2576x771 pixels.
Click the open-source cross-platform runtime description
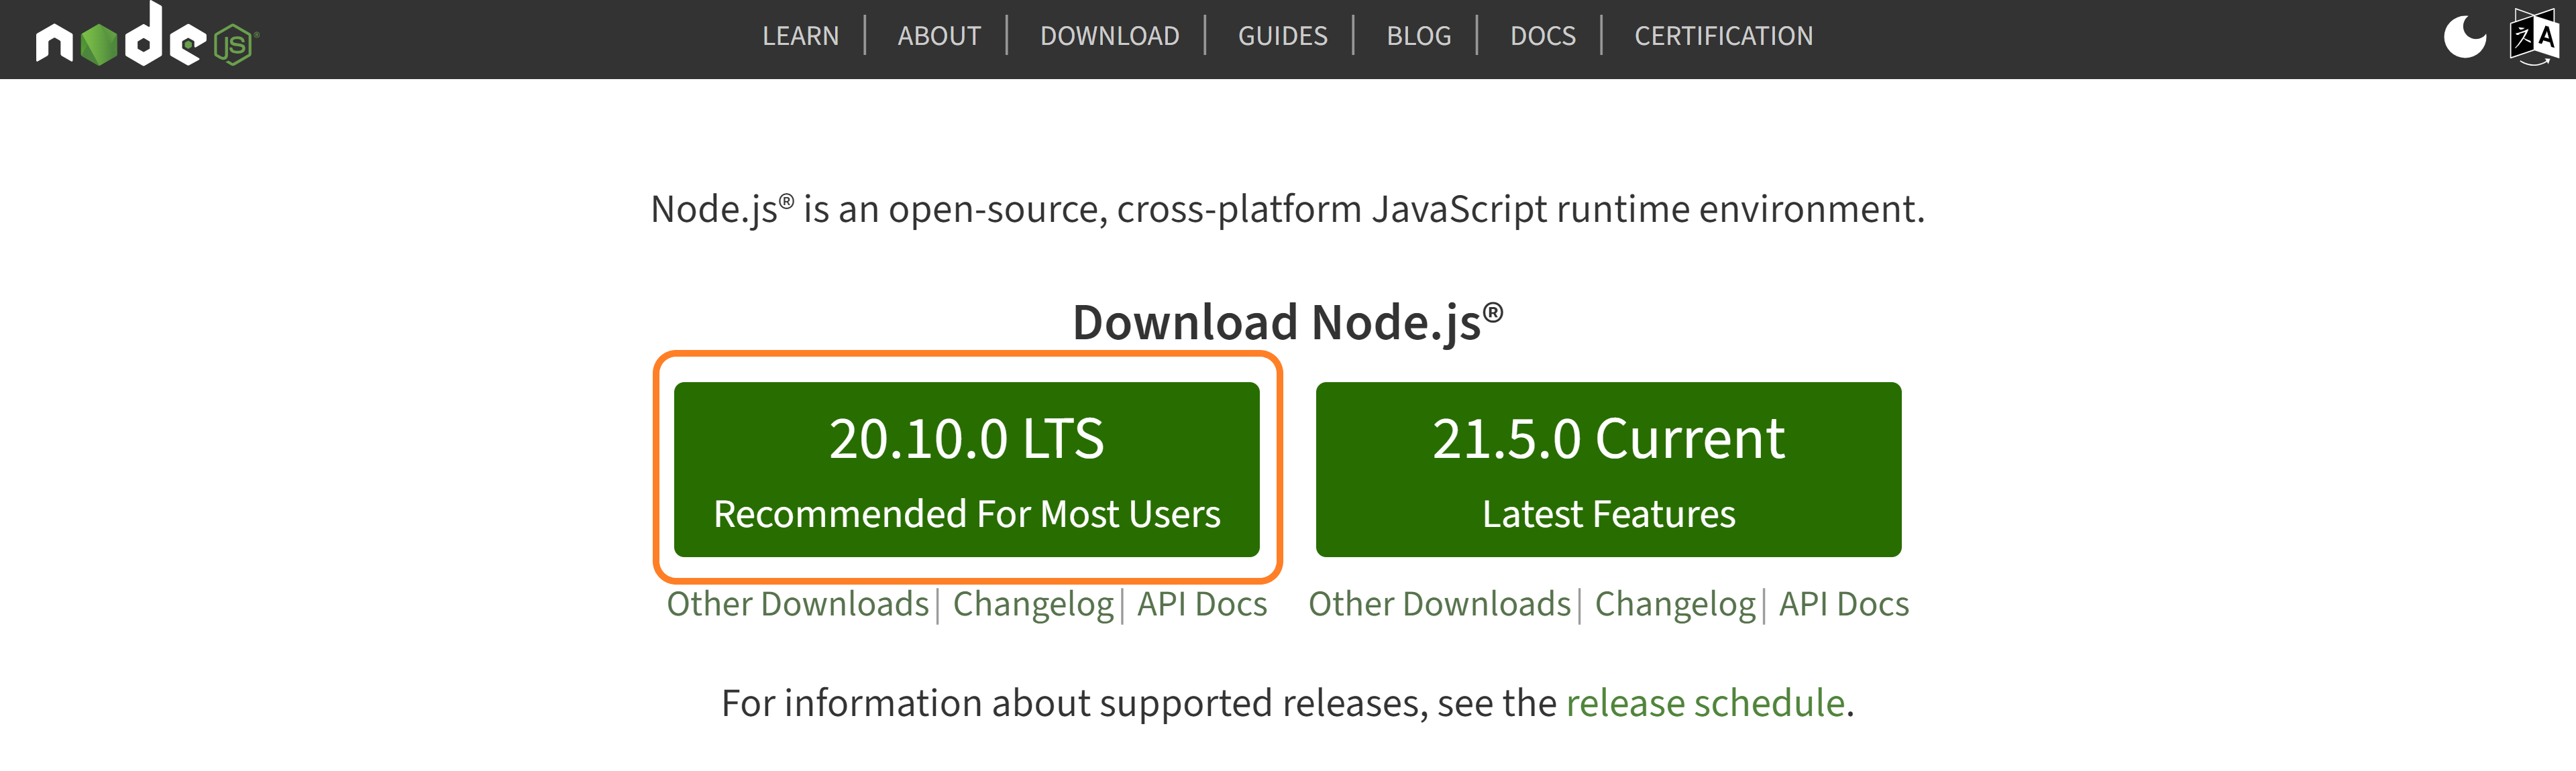tap(1288, 209)
